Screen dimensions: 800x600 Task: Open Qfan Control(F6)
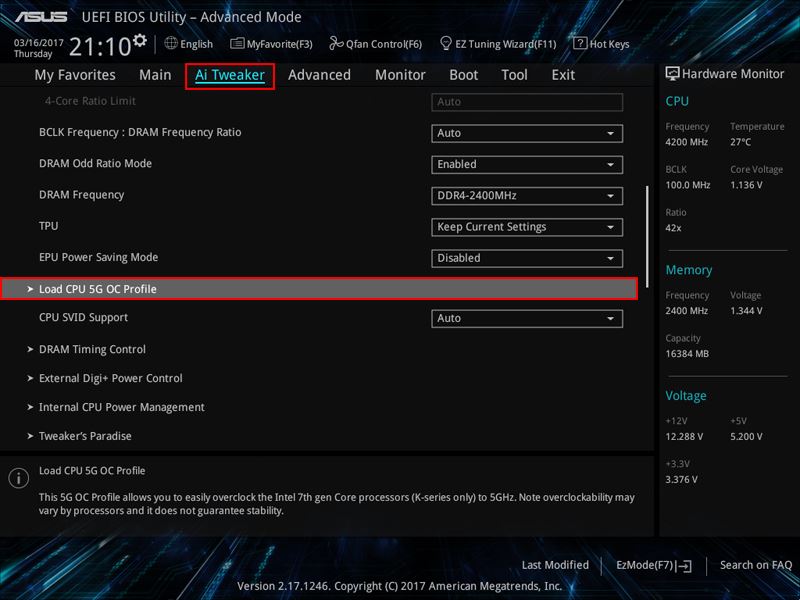click(x=376, y=44)
